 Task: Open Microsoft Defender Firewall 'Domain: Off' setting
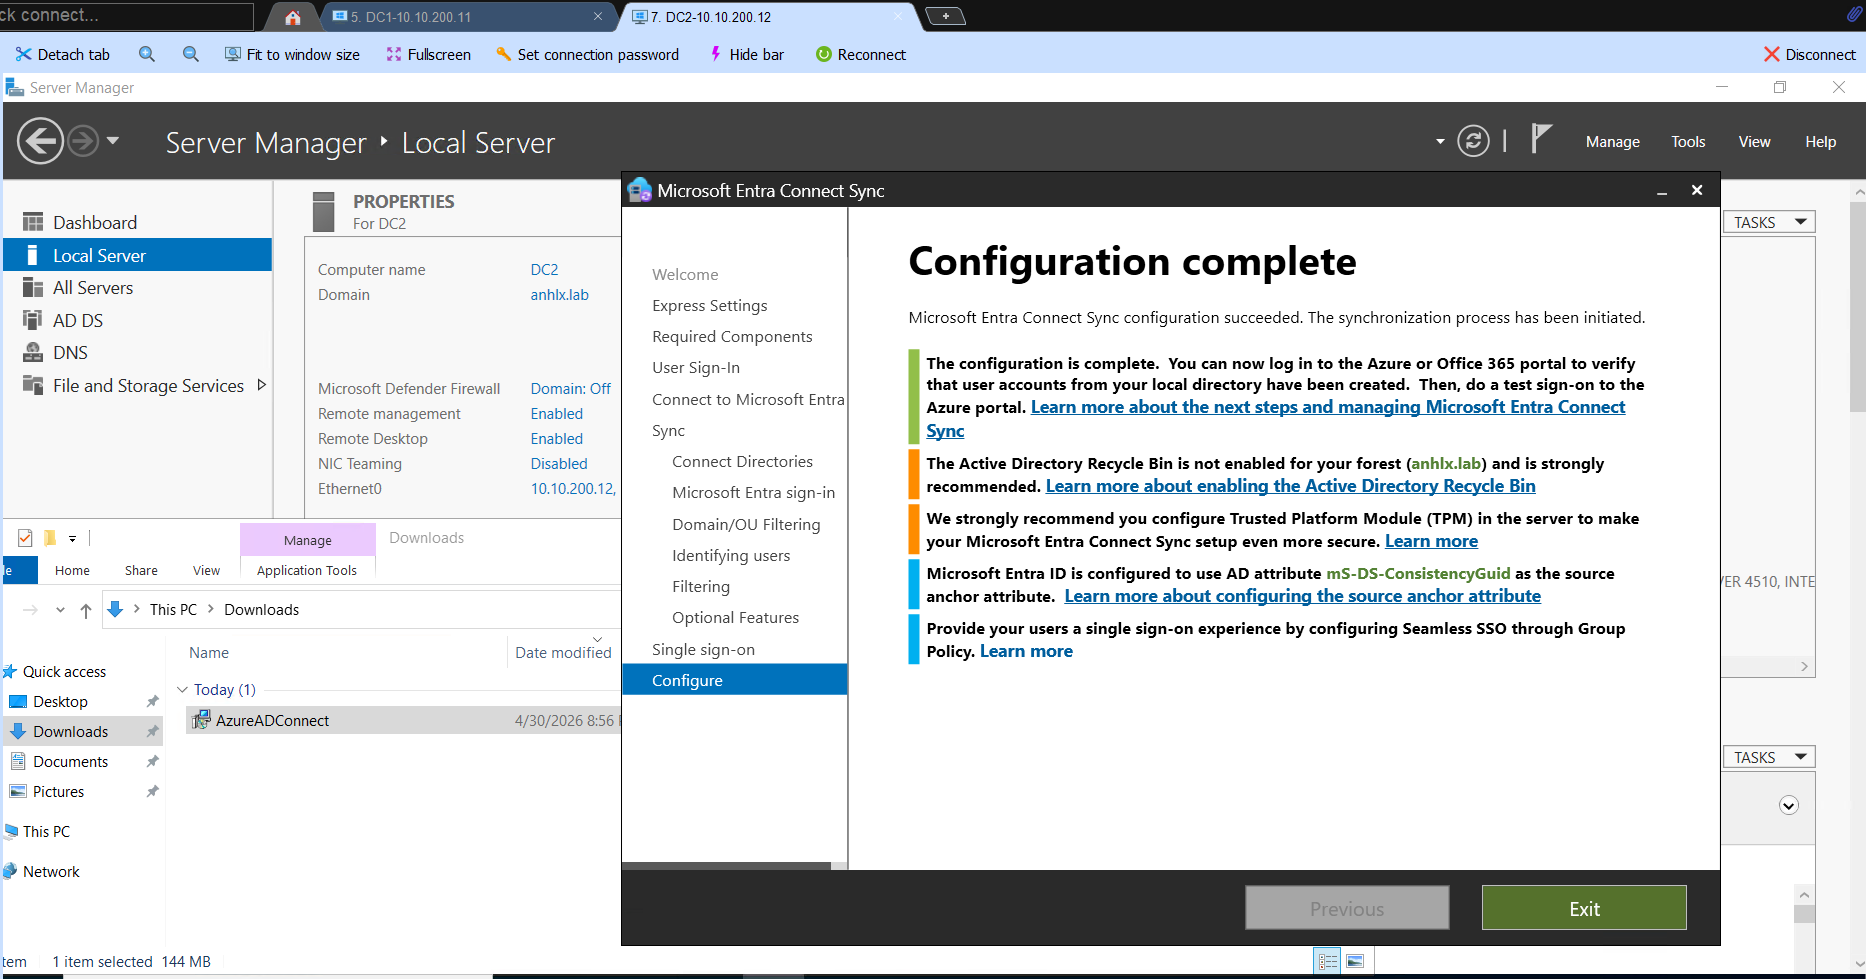(570, 389)
